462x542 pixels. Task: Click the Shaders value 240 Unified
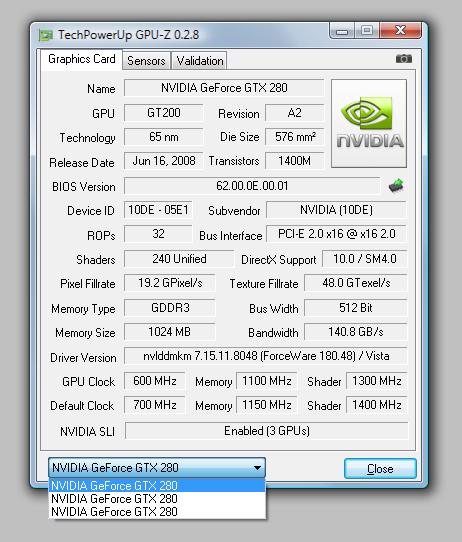click(179, 259)
